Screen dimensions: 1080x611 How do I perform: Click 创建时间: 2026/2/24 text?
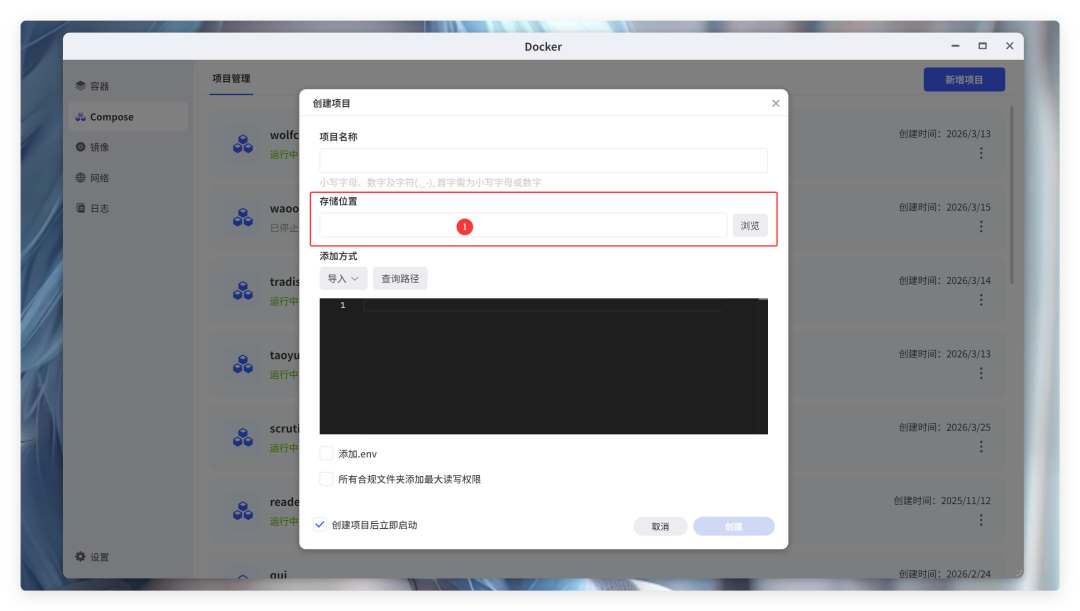(944, 573)
